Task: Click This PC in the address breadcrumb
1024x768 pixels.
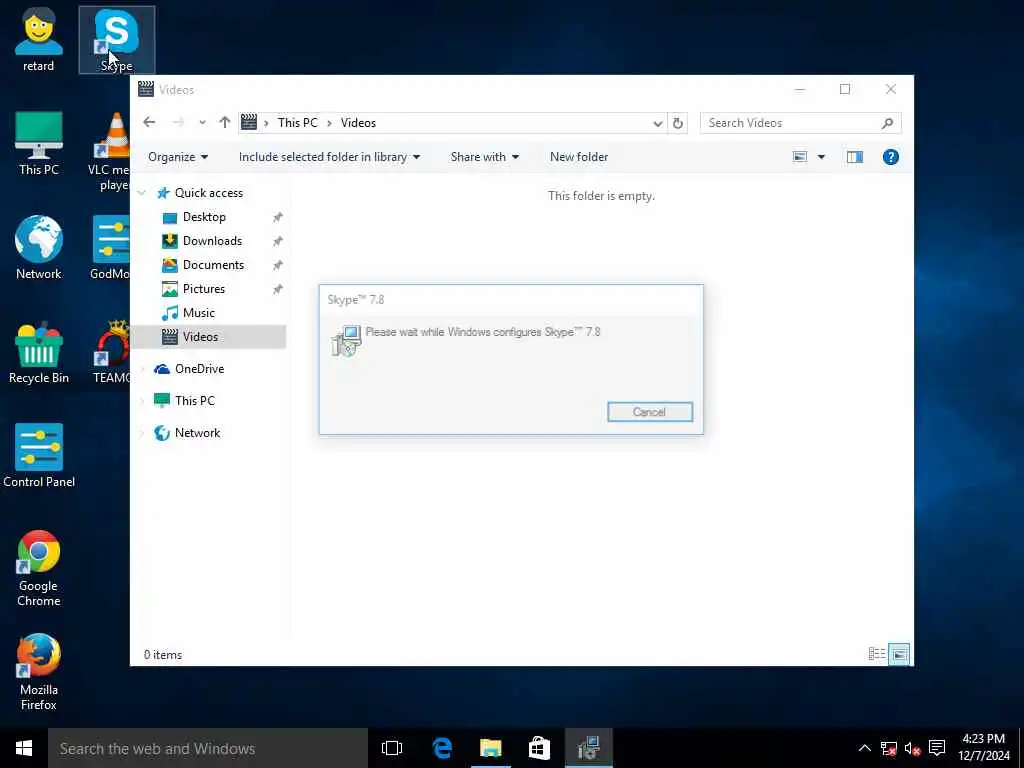Action: click(297, 123)
